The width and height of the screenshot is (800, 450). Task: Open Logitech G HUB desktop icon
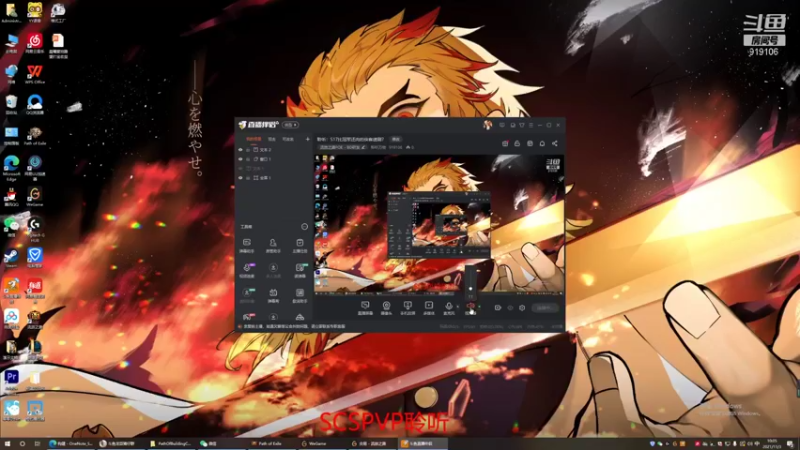pyautogui.click(x=35, y=228)
